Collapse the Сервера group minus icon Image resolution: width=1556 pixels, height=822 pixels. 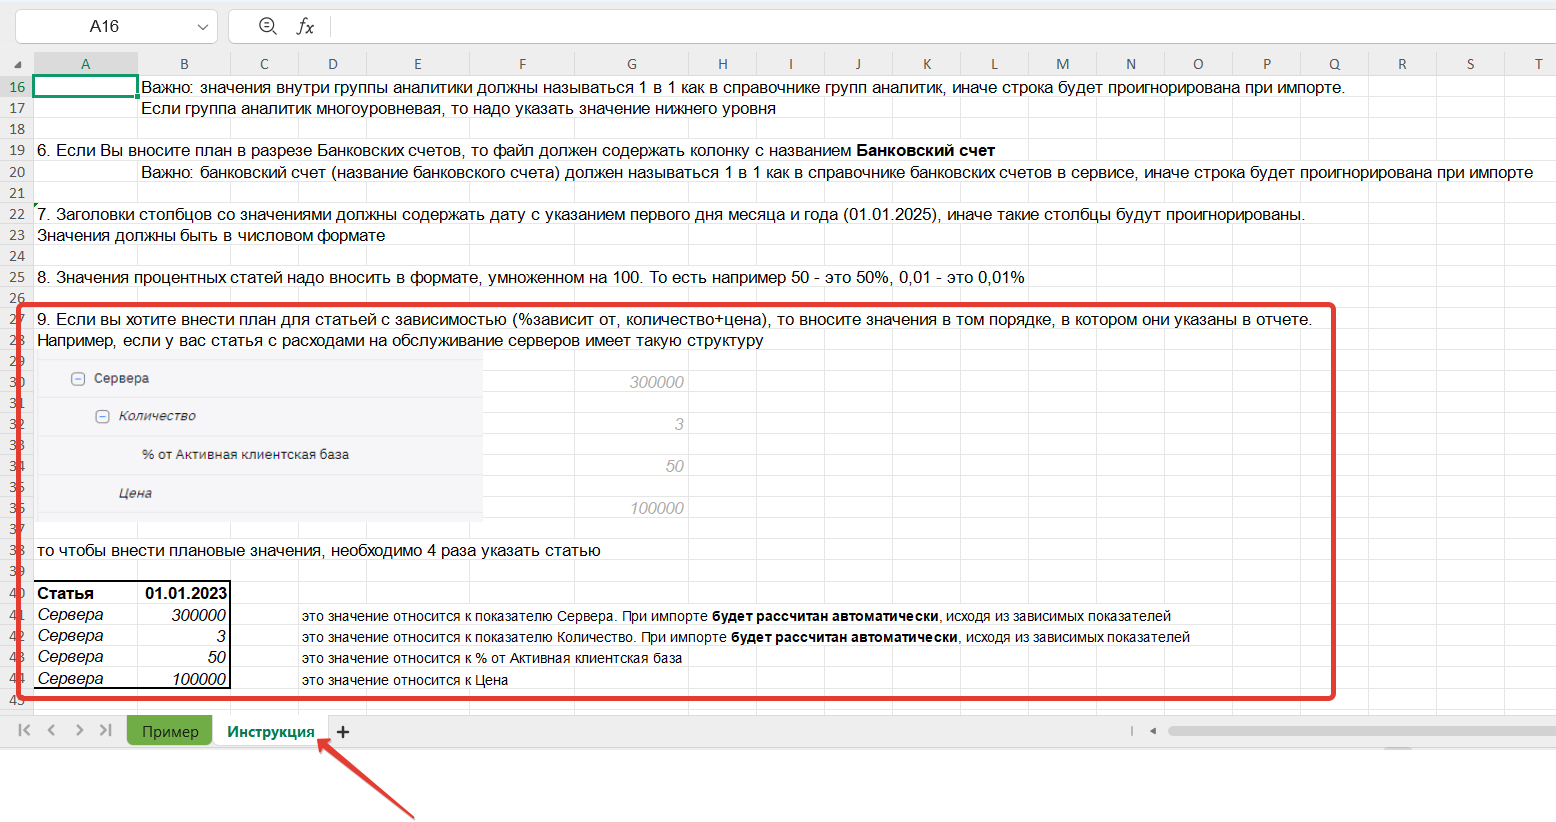point(78,379)
